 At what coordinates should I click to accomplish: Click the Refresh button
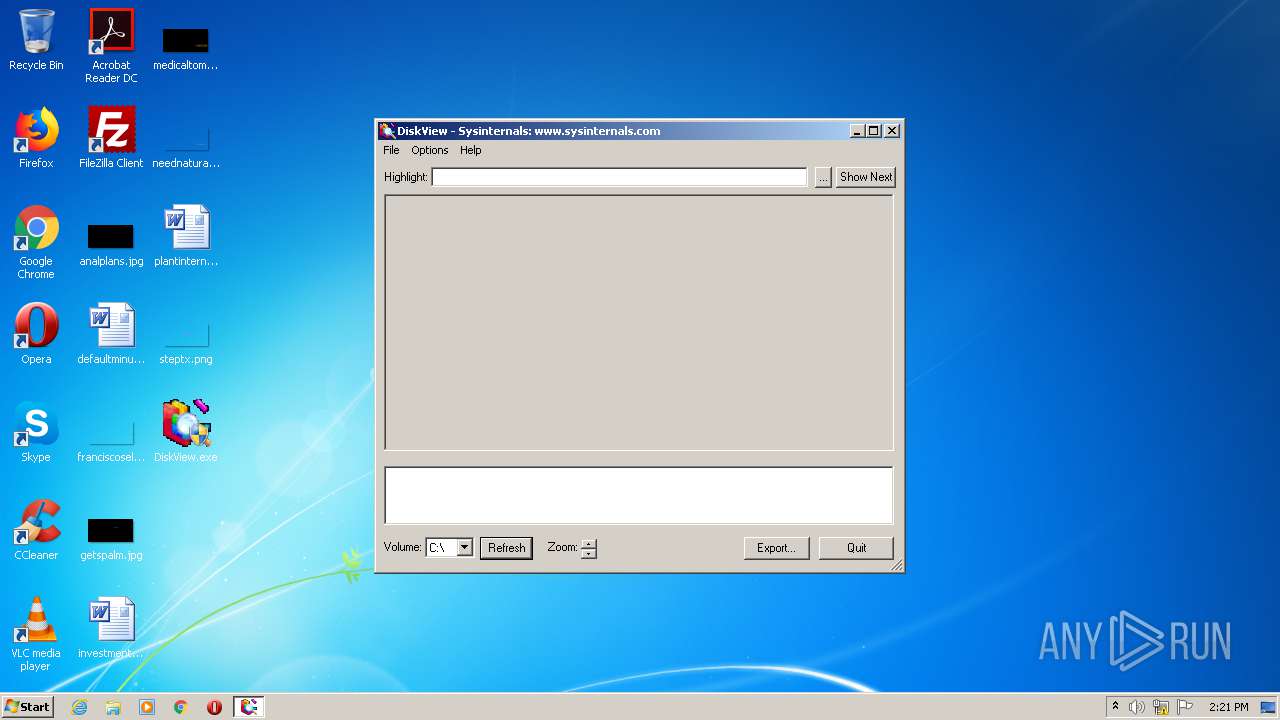click(x=506, y=548)
